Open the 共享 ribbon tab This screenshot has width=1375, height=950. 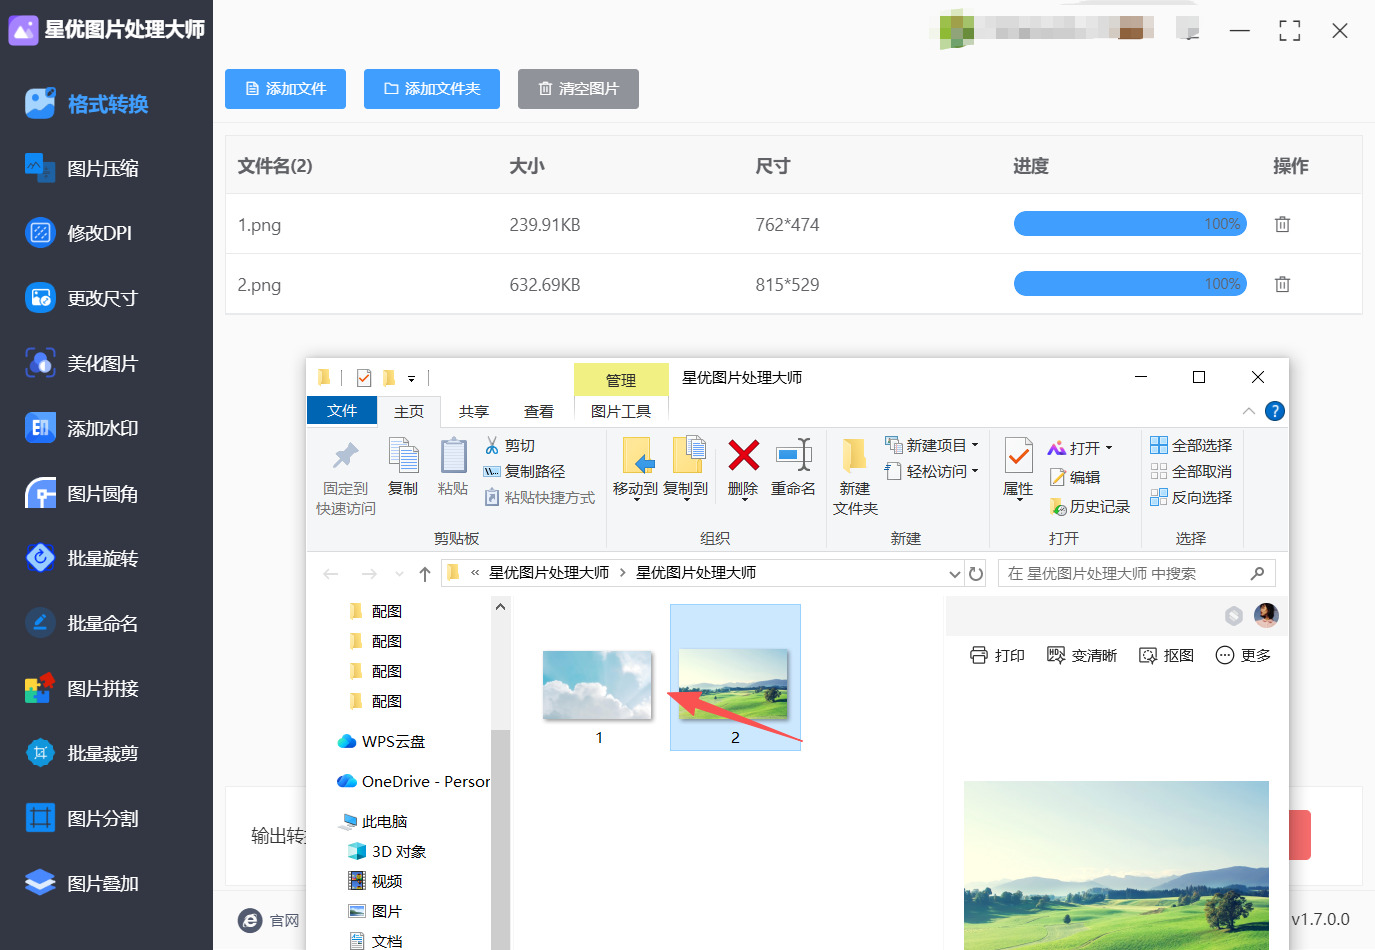coord(473,412)
